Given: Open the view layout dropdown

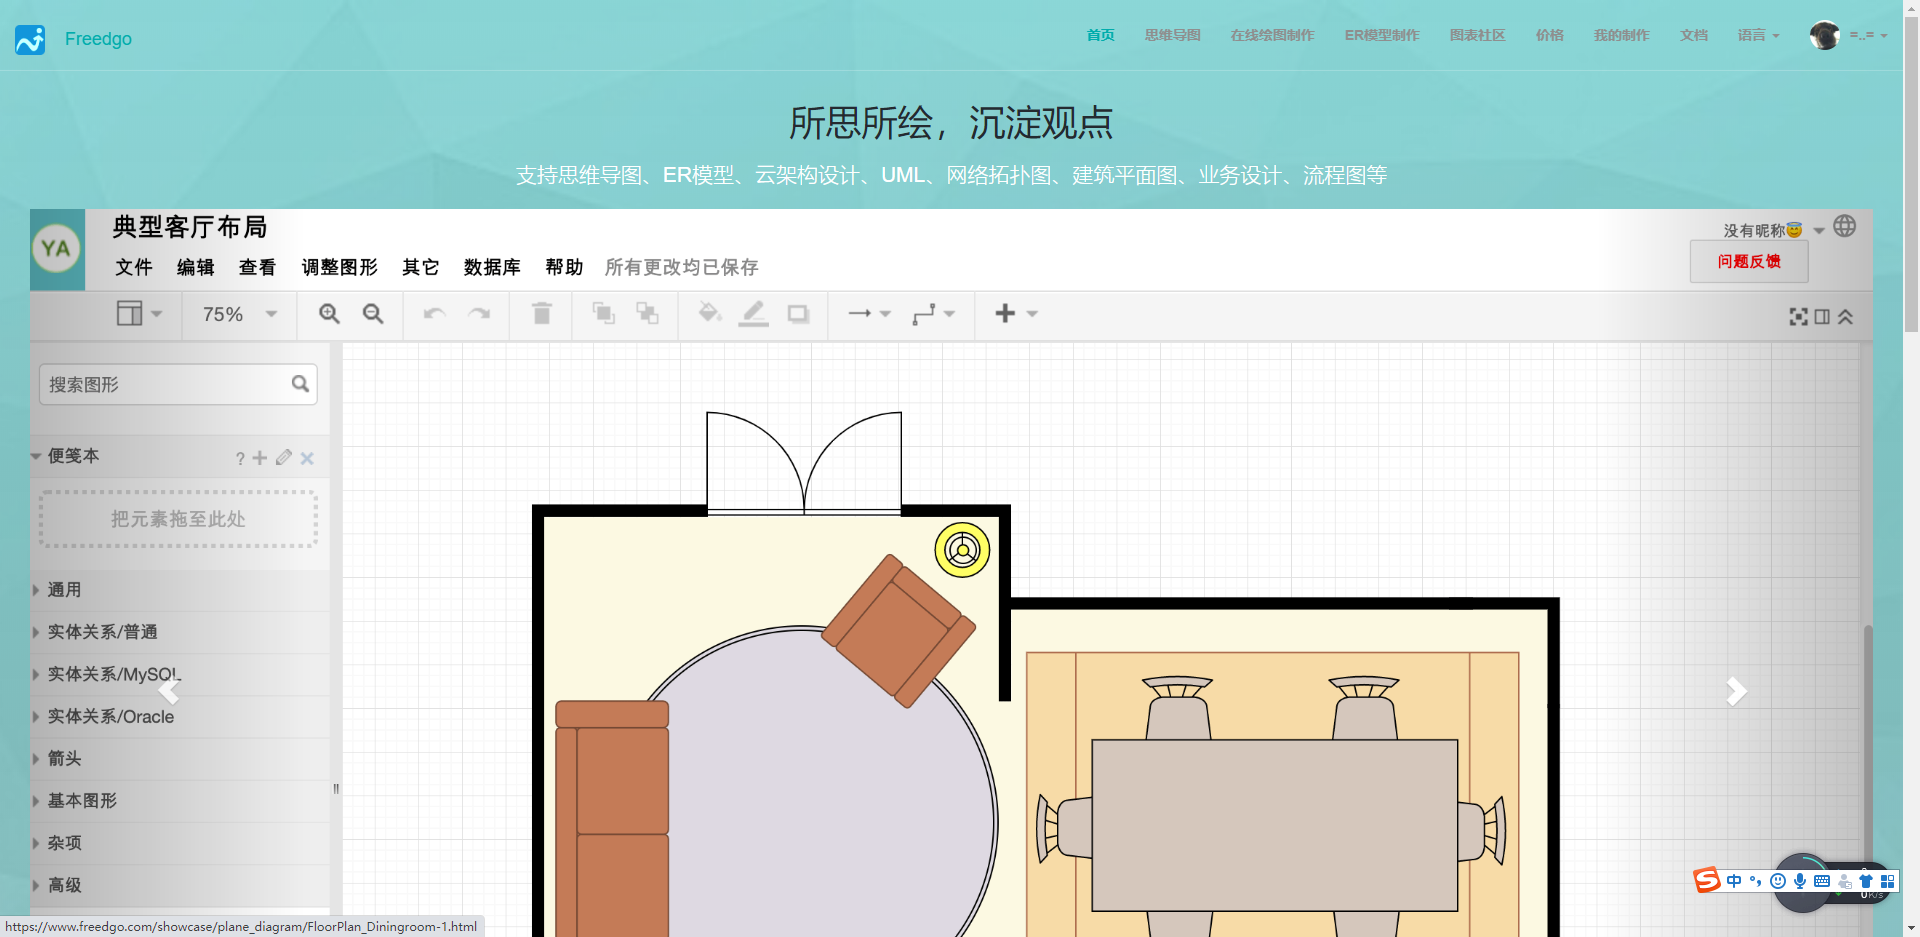Looking at the screenshot, I should (139, 314).
